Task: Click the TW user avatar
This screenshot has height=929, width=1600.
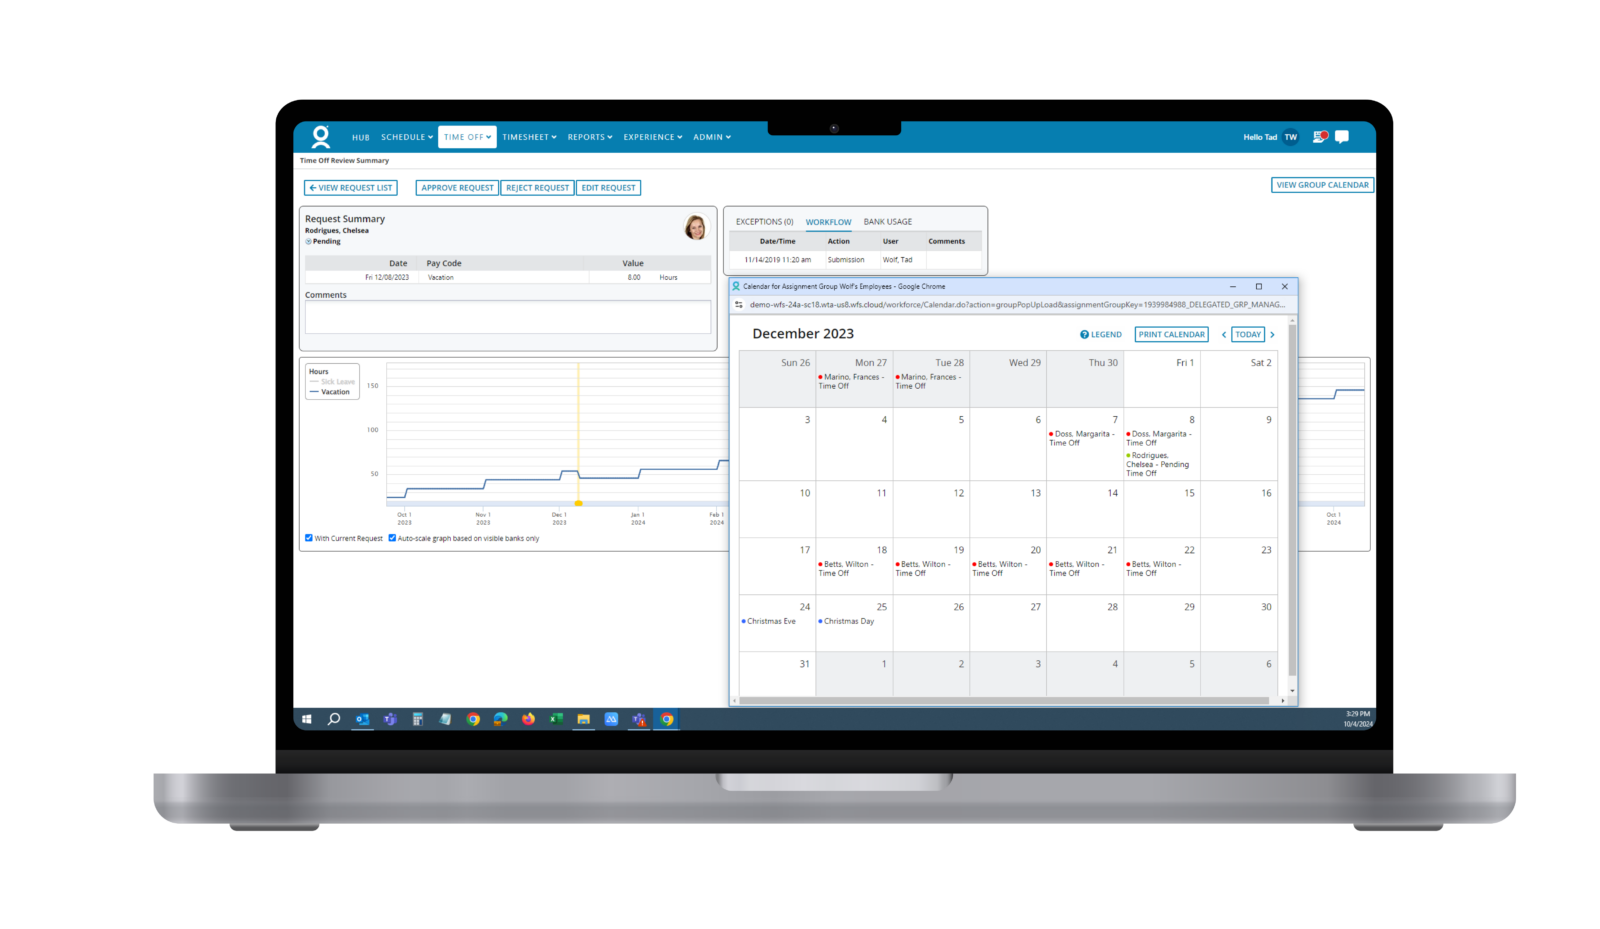Action: pos(1290,137)
